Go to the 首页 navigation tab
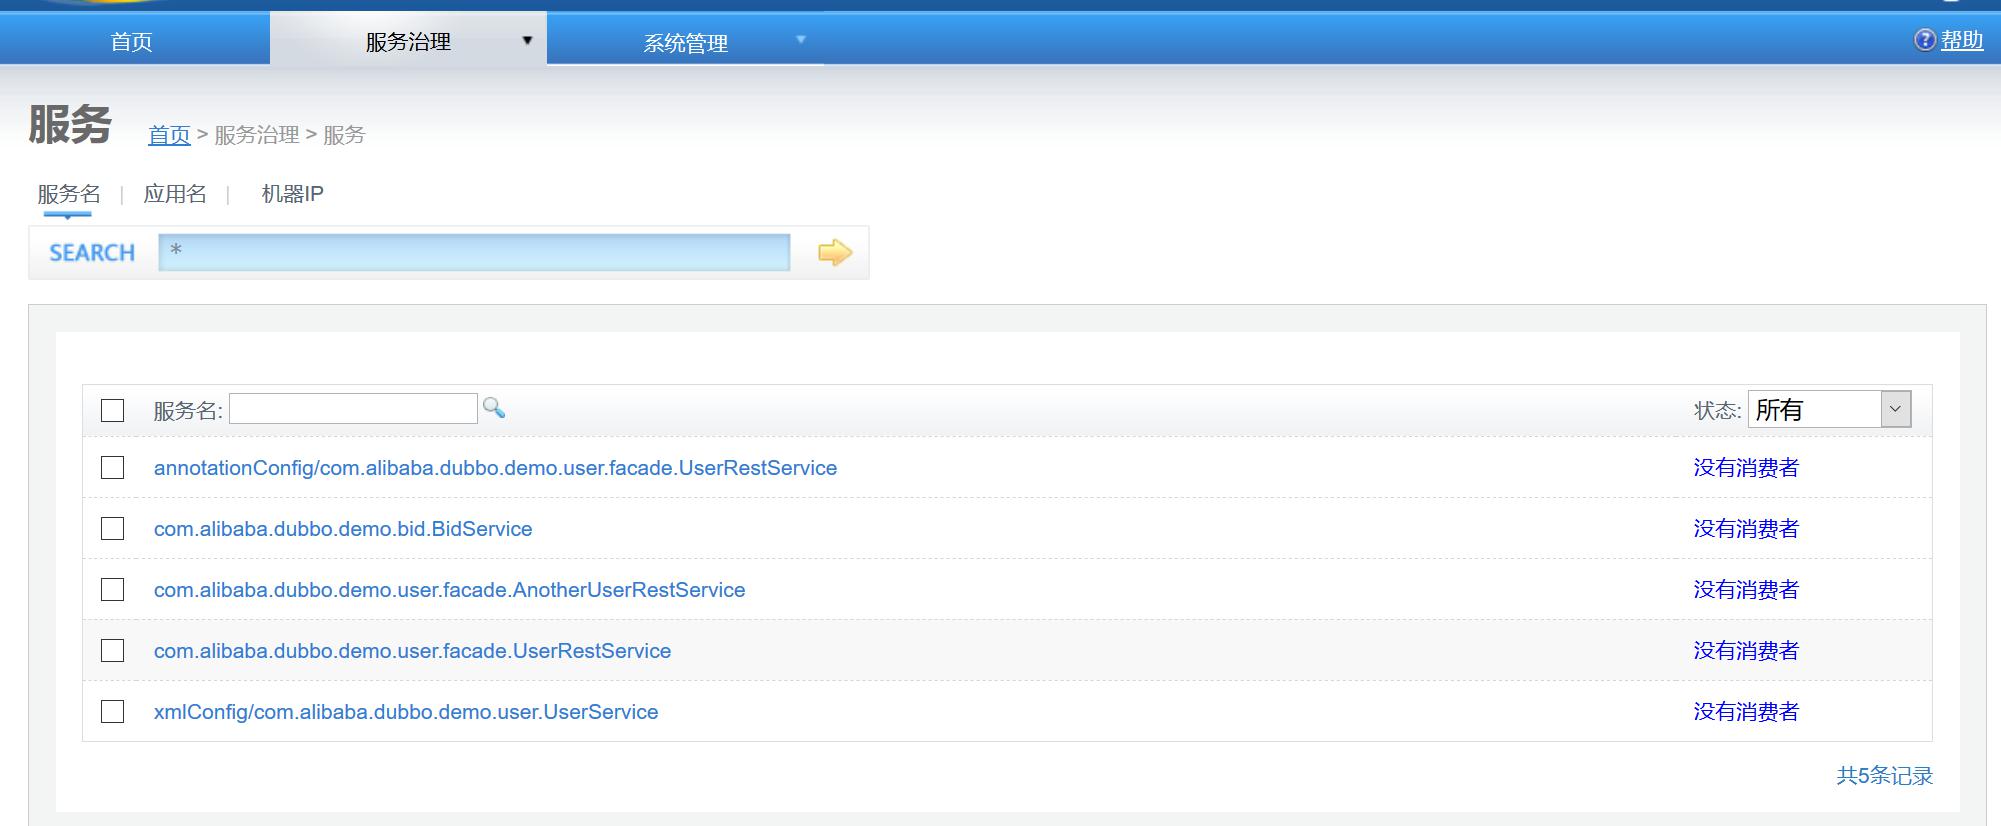 (131, 41)
